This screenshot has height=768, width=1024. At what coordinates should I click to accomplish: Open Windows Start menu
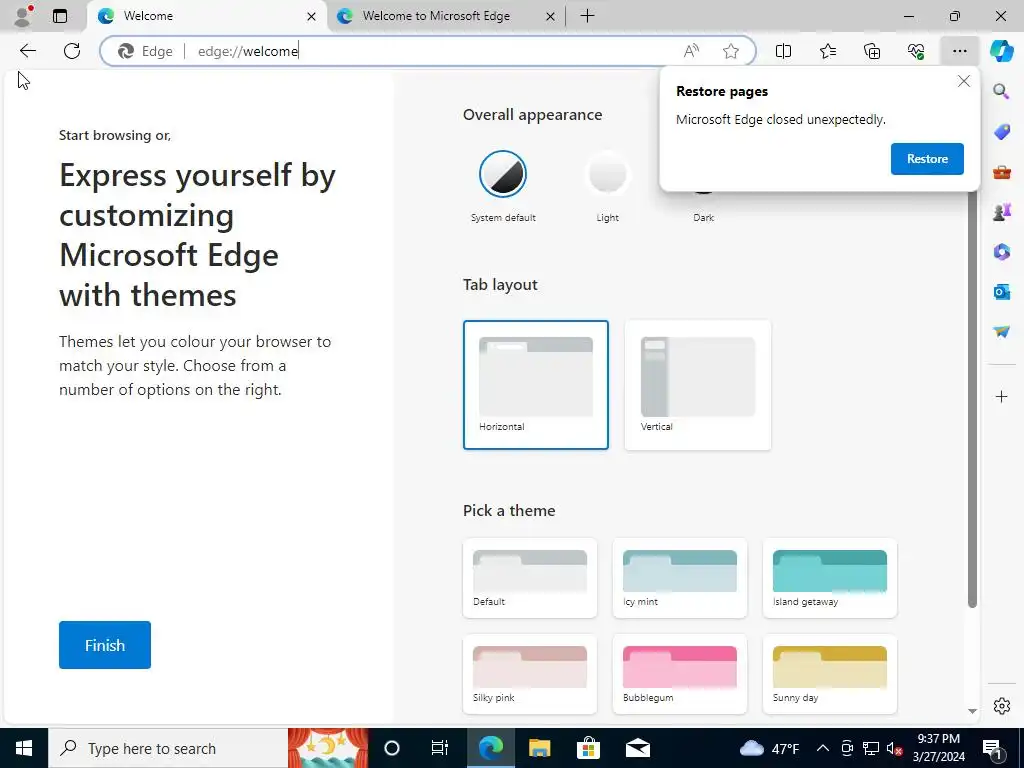tap(24, 748)
